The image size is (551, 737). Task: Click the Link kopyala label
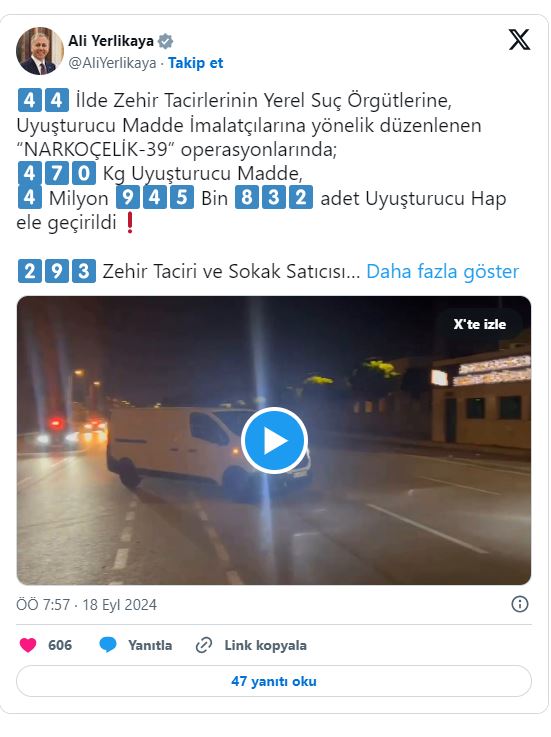[x=266, y=645]
